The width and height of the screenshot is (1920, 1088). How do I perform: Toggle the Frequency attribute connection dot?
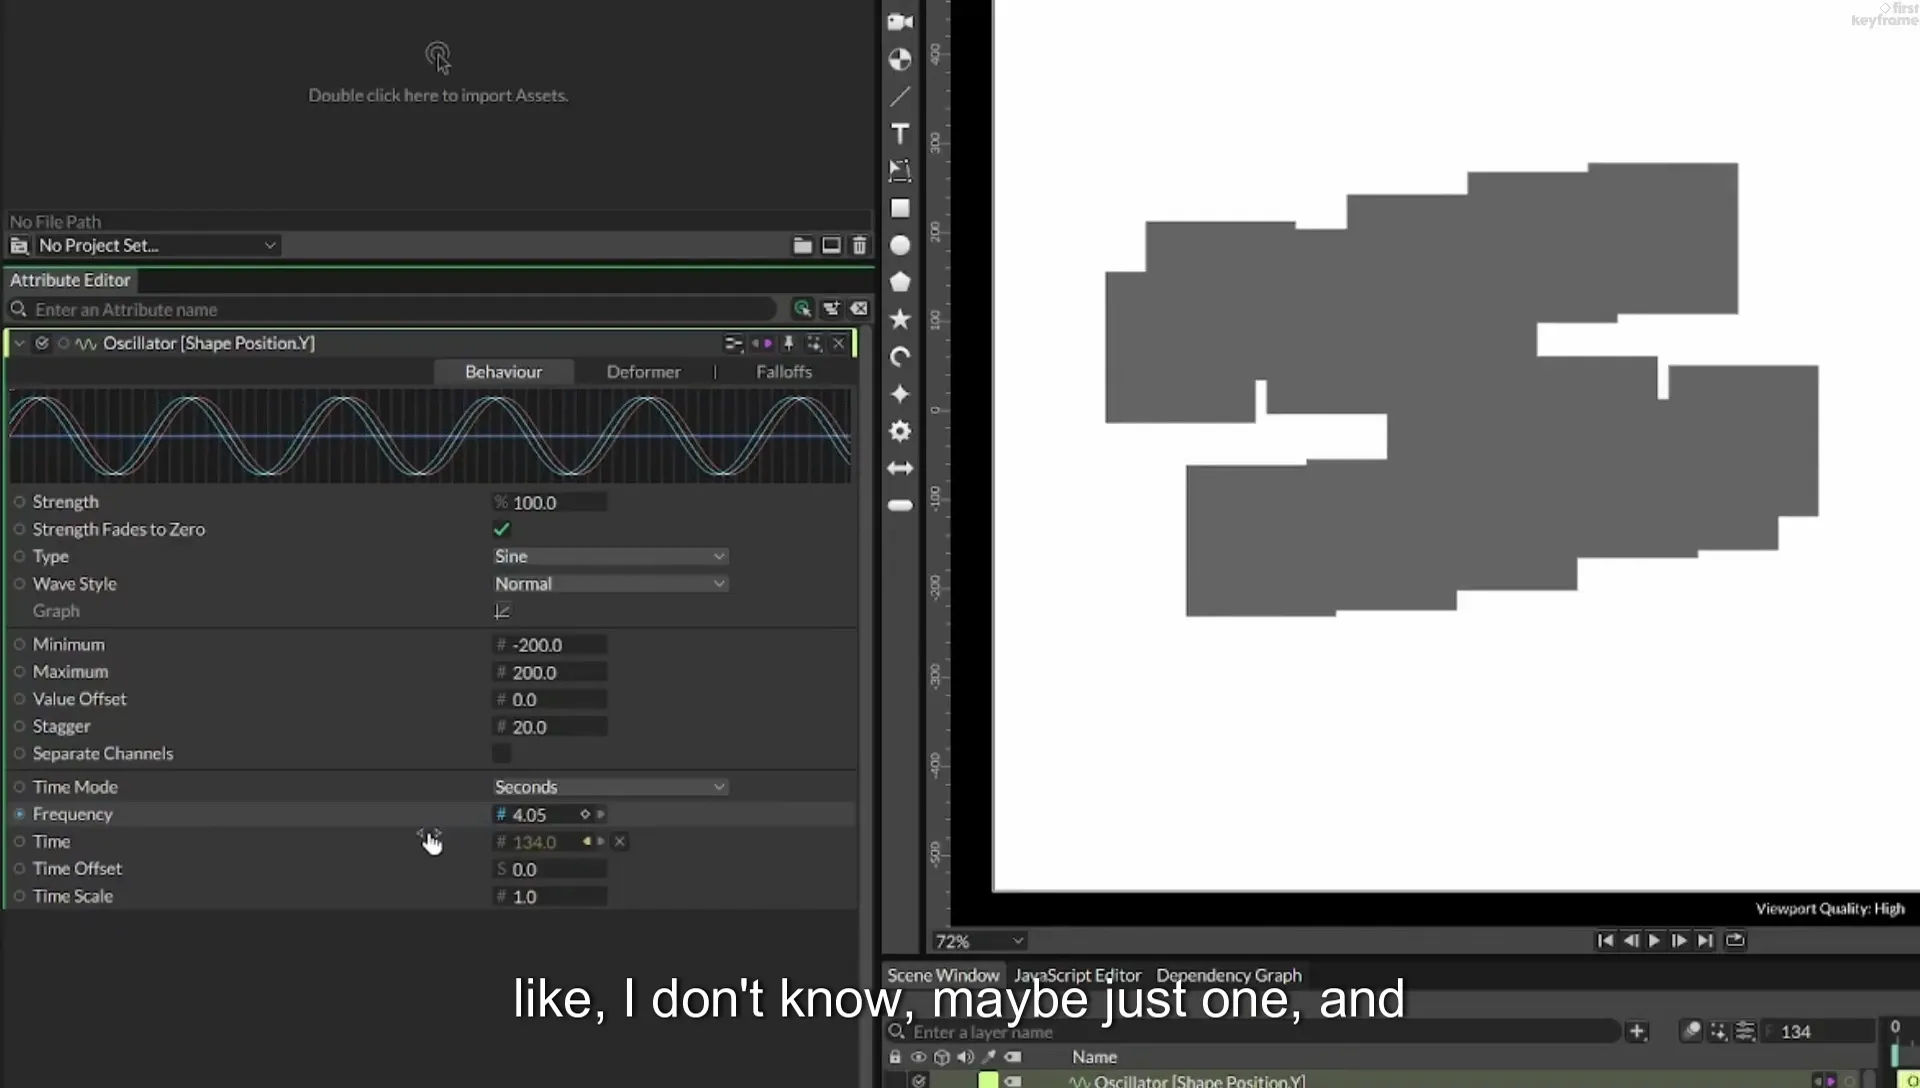coord(19,814)
